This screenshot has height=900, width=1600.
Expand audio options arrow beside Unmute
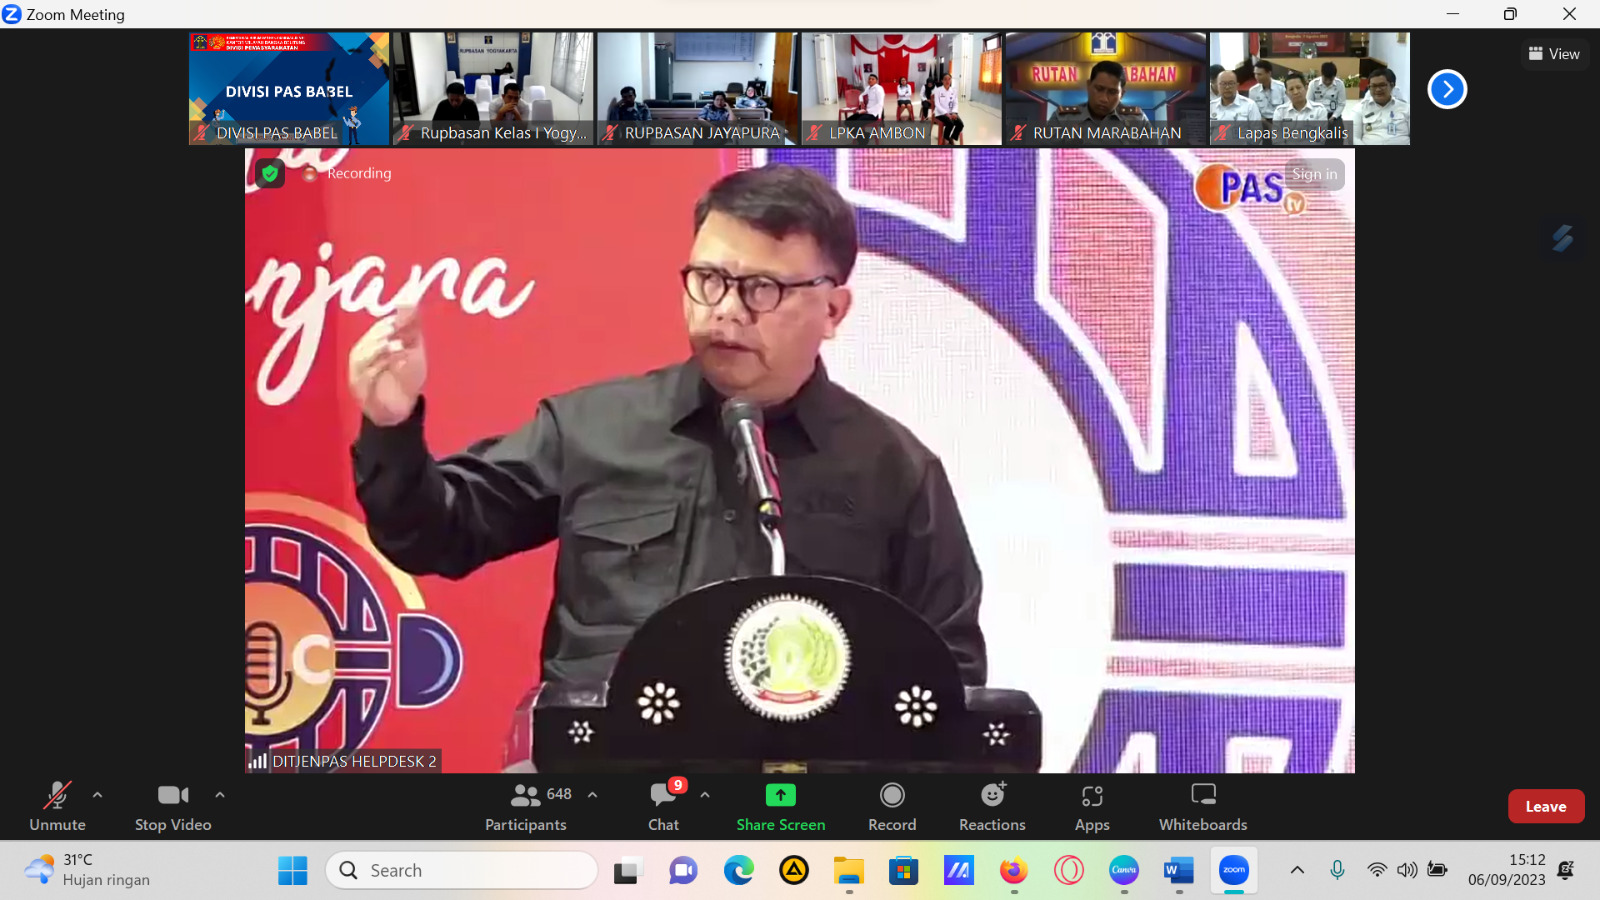pyautogui.click(x=97, y=795)
